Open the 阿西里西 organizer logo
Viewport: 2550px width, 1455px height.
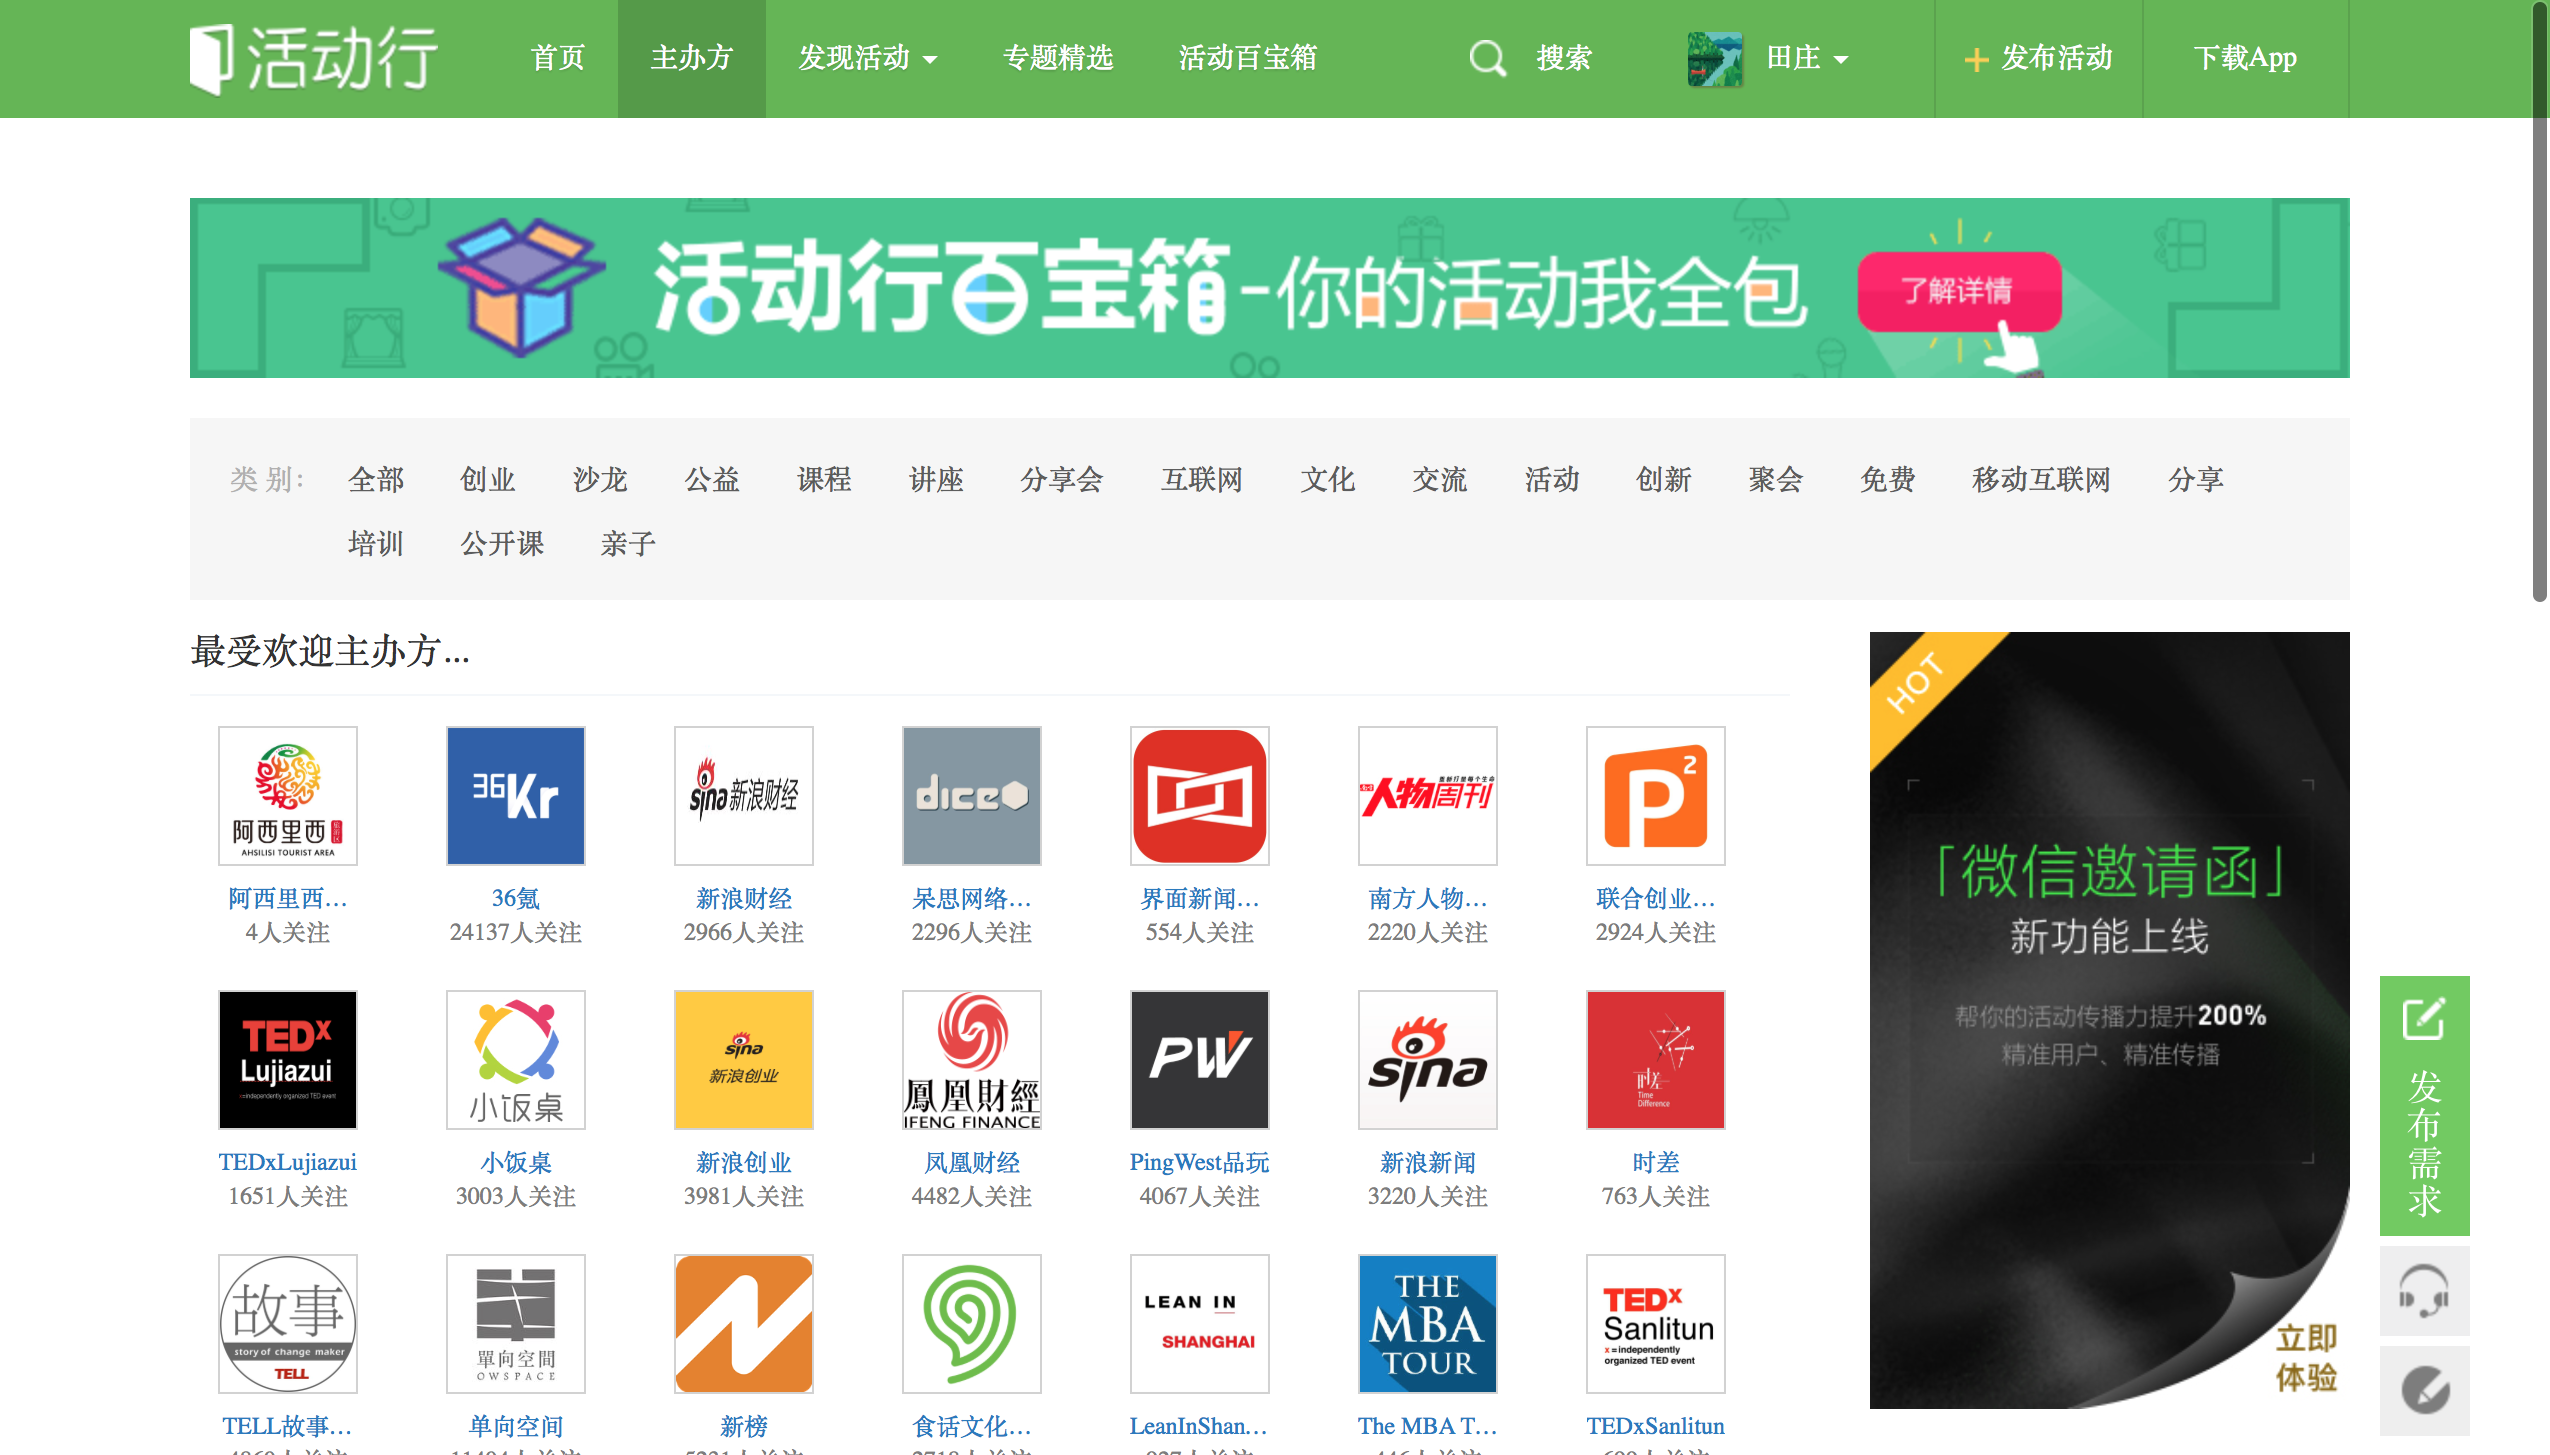tap(288, 796)
